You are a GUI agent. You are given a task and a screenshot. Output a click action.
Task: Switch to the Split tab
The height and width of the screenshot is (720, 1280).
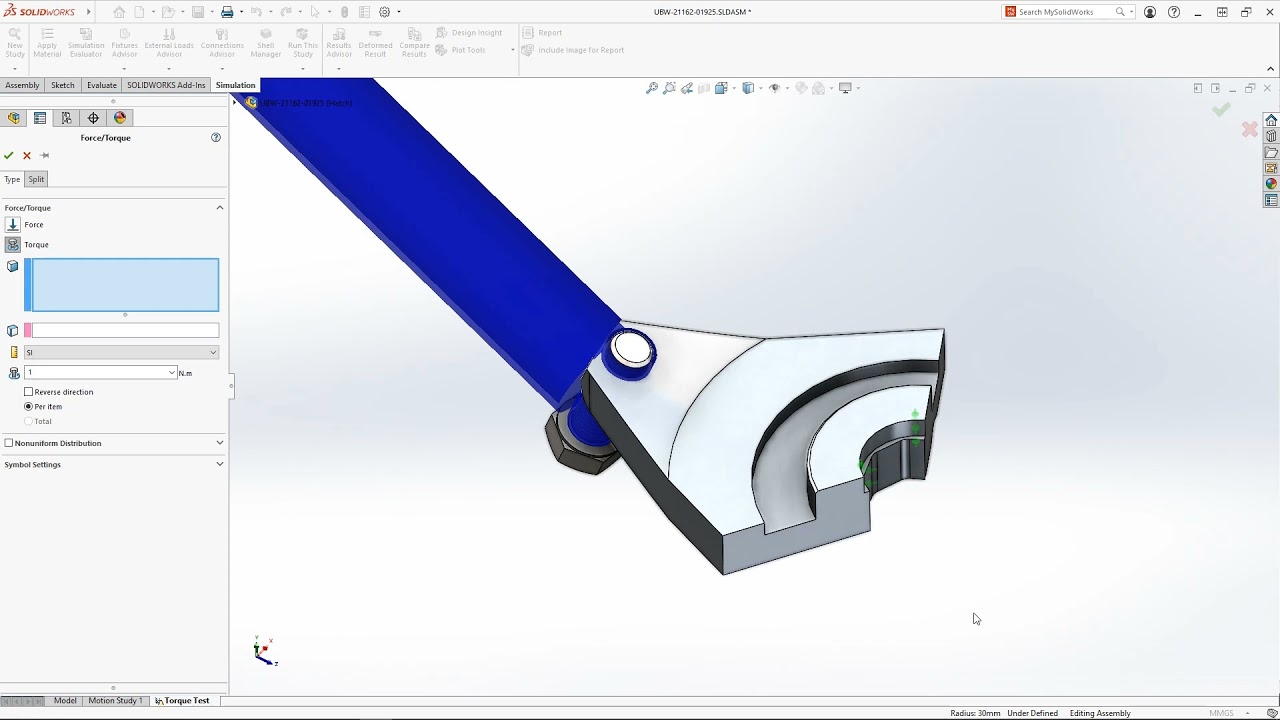click(36, 179)
